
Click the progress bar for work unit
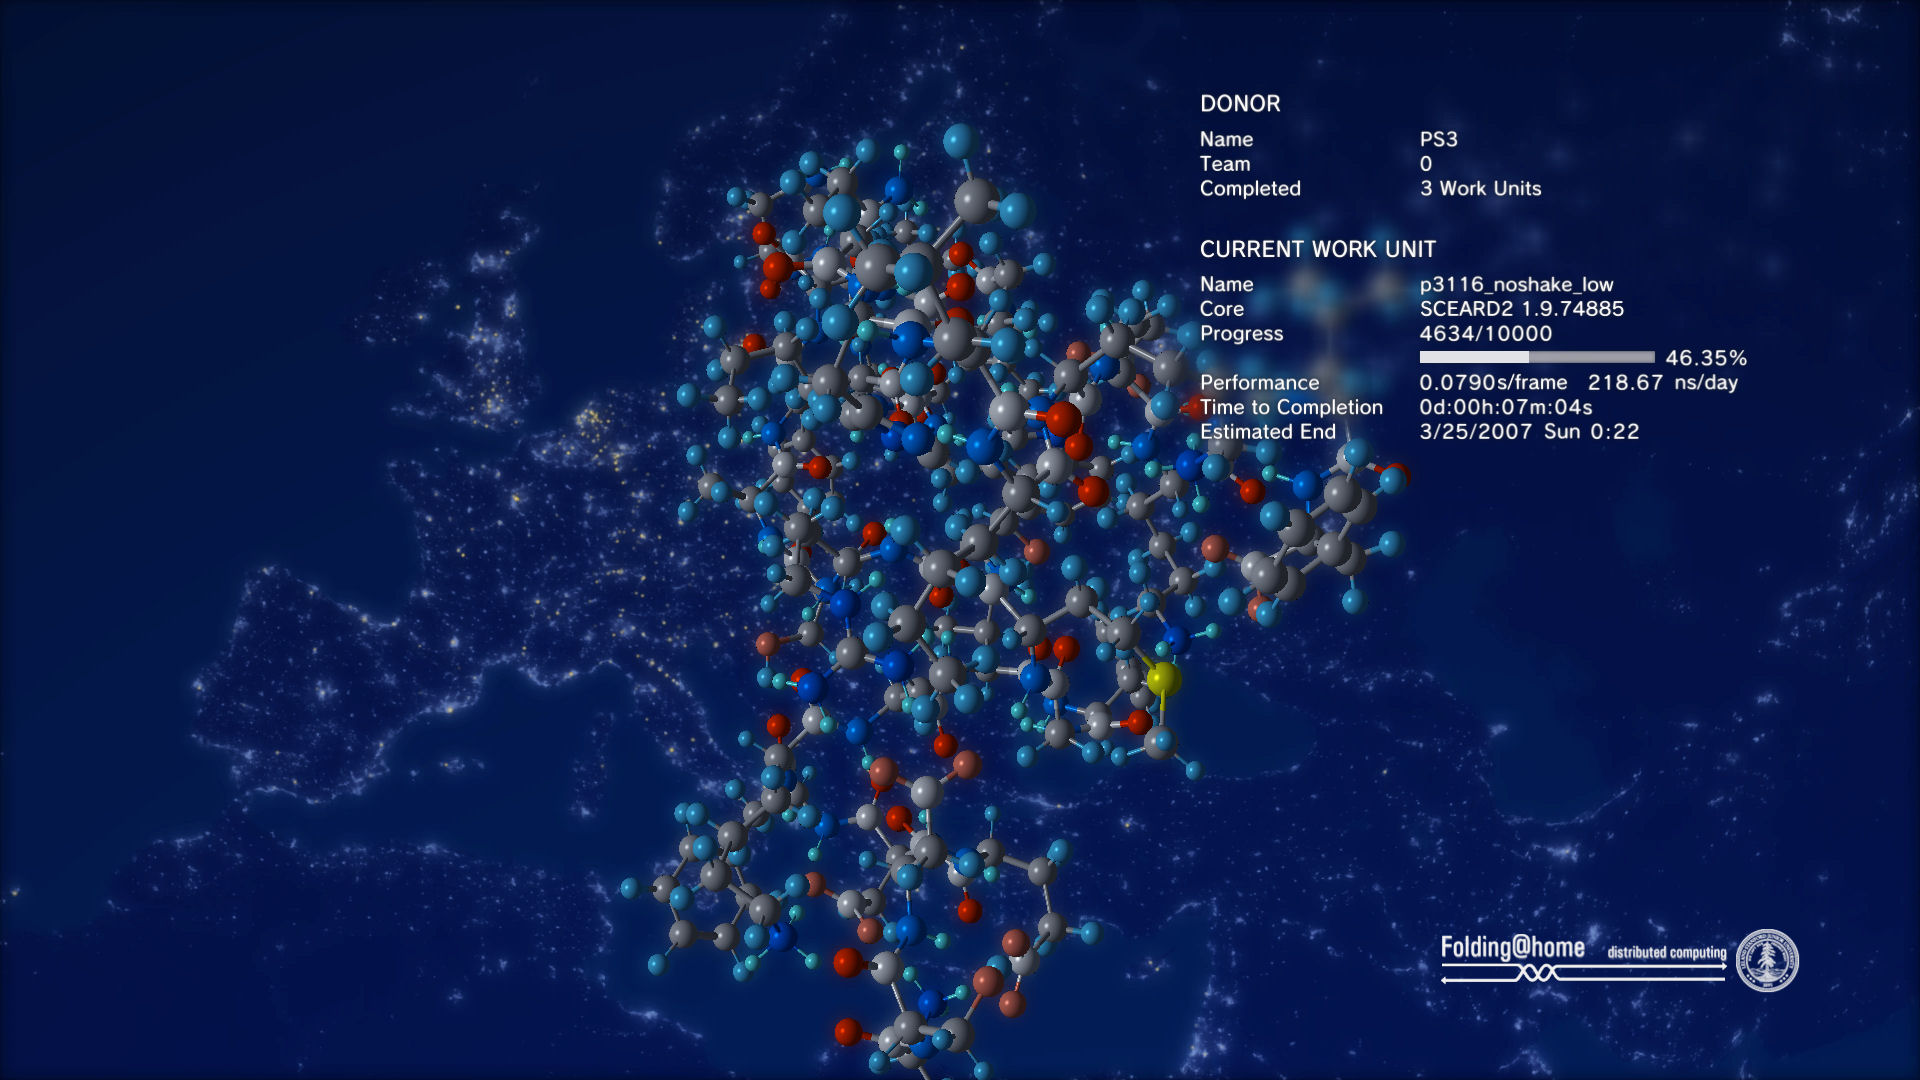(1536, 357)
